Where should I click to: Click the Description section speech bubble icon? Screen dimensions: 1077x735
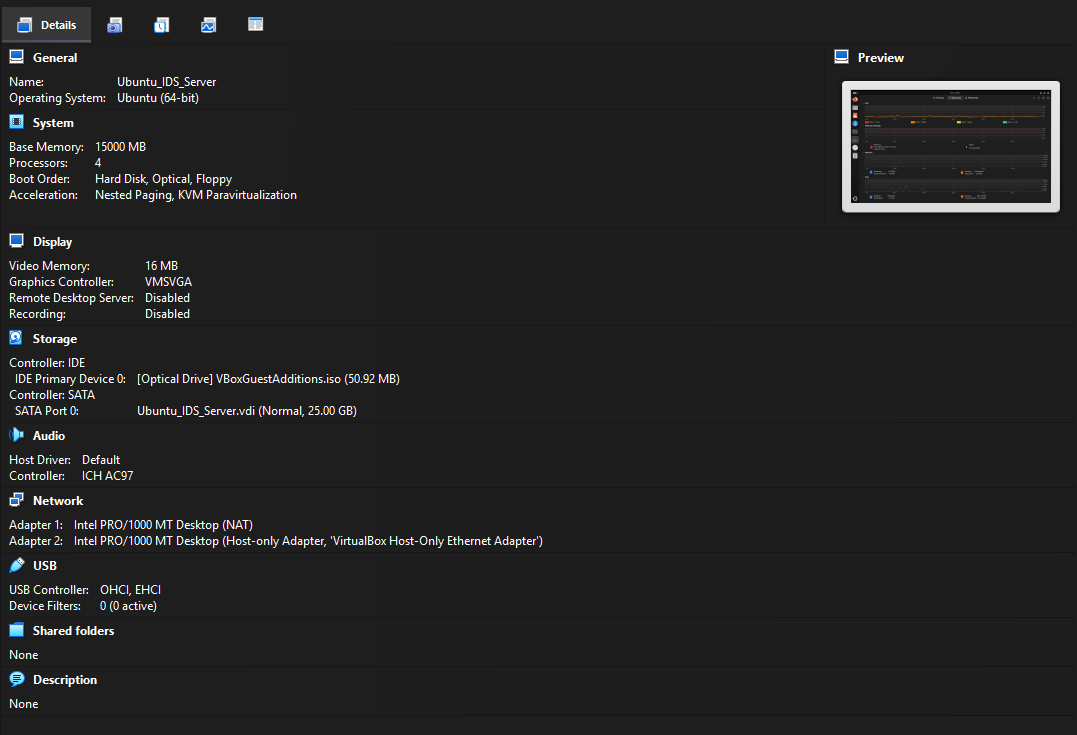point(16,679)
